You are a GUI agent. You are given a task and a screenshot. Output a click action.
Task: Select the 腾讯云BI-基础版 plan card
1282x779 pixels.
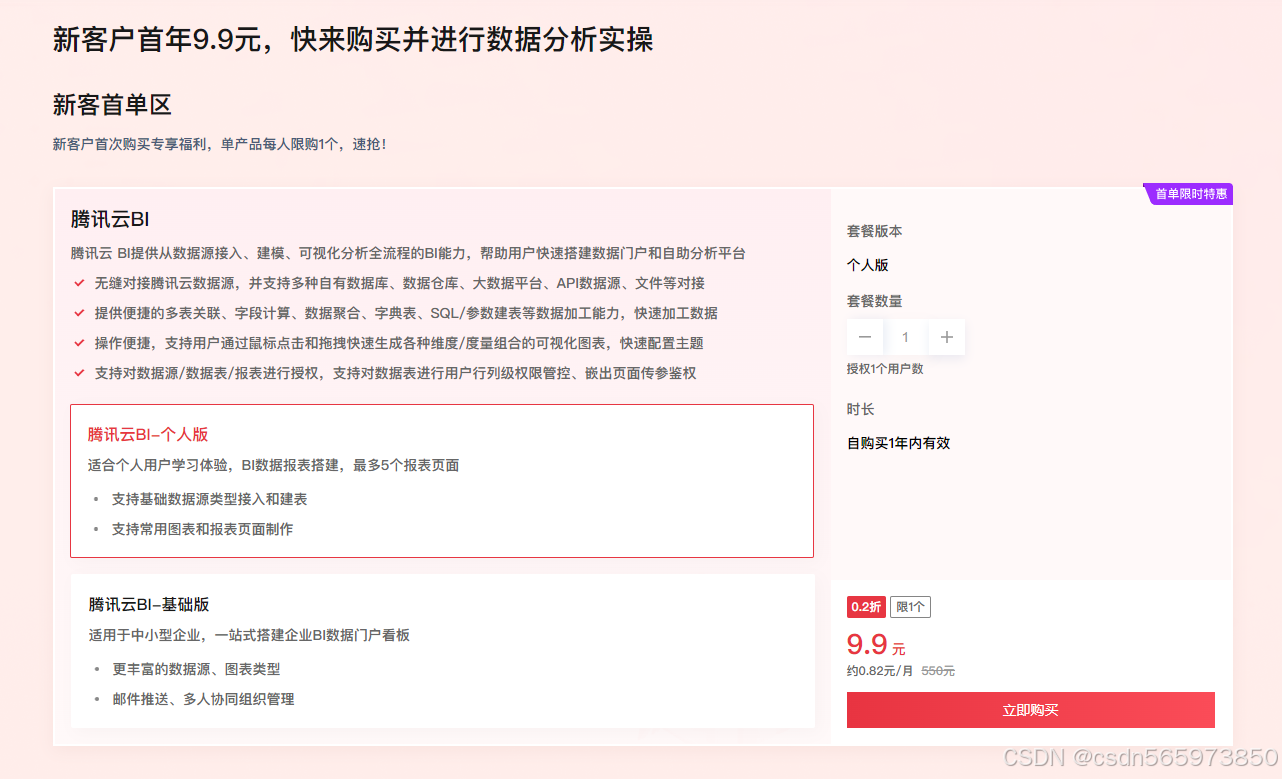(x=442, y=651)
